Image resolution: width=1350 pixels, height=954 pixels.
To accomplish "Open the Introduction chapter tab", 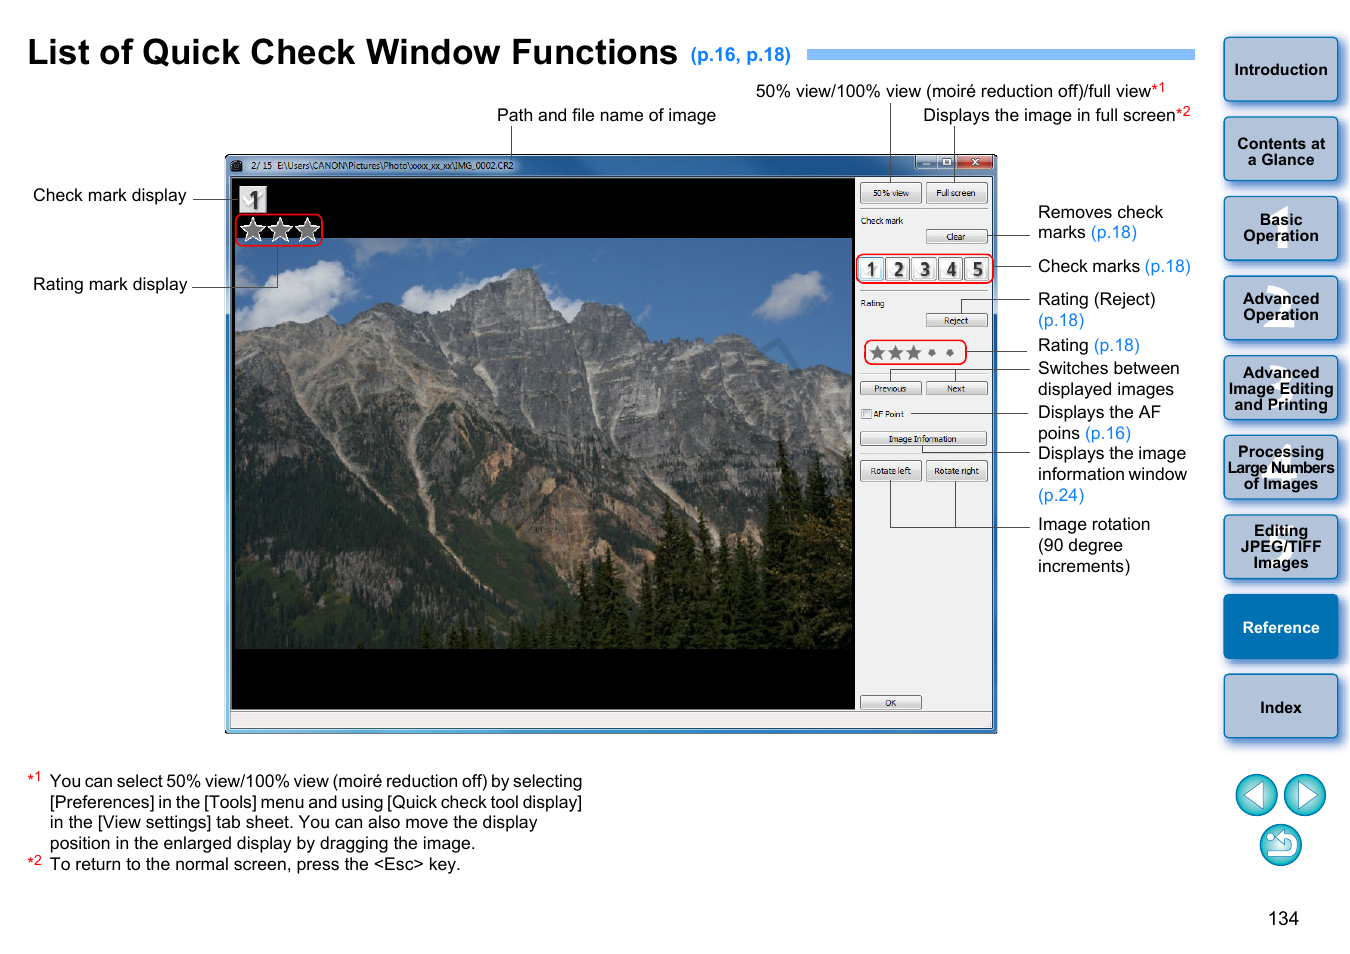I will (x=1281, y=70).
